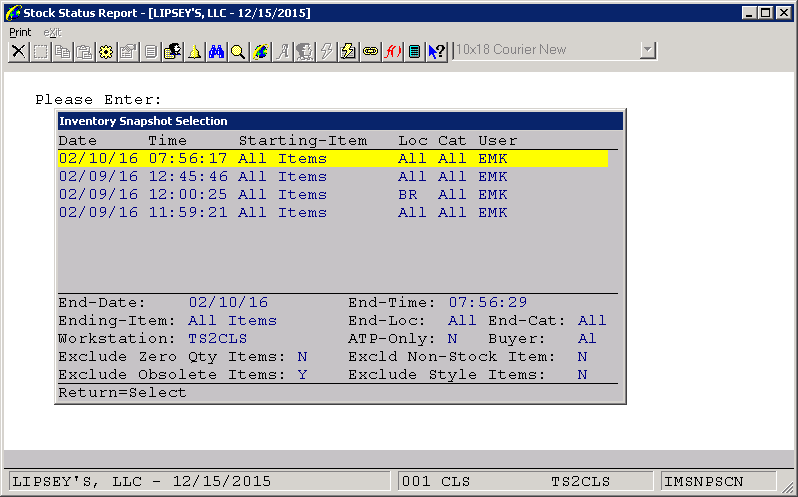Open settings with the yellow gear icon
Viewport: 798px width, 497px height.
pyautogui.click(x=106, y=51)
